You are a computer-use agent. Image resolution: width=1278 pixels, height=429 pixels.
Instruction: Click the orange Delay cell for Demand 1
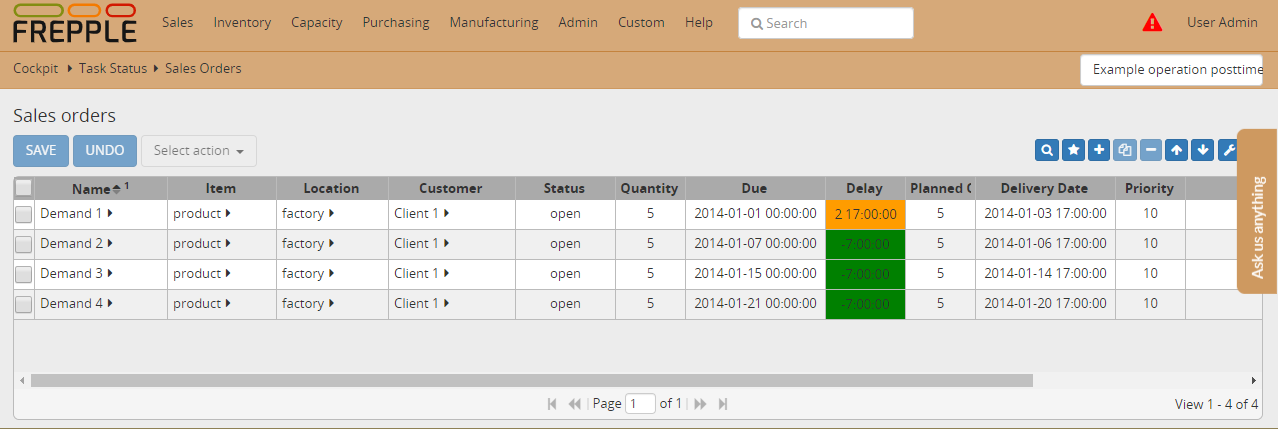coord(865,214)
